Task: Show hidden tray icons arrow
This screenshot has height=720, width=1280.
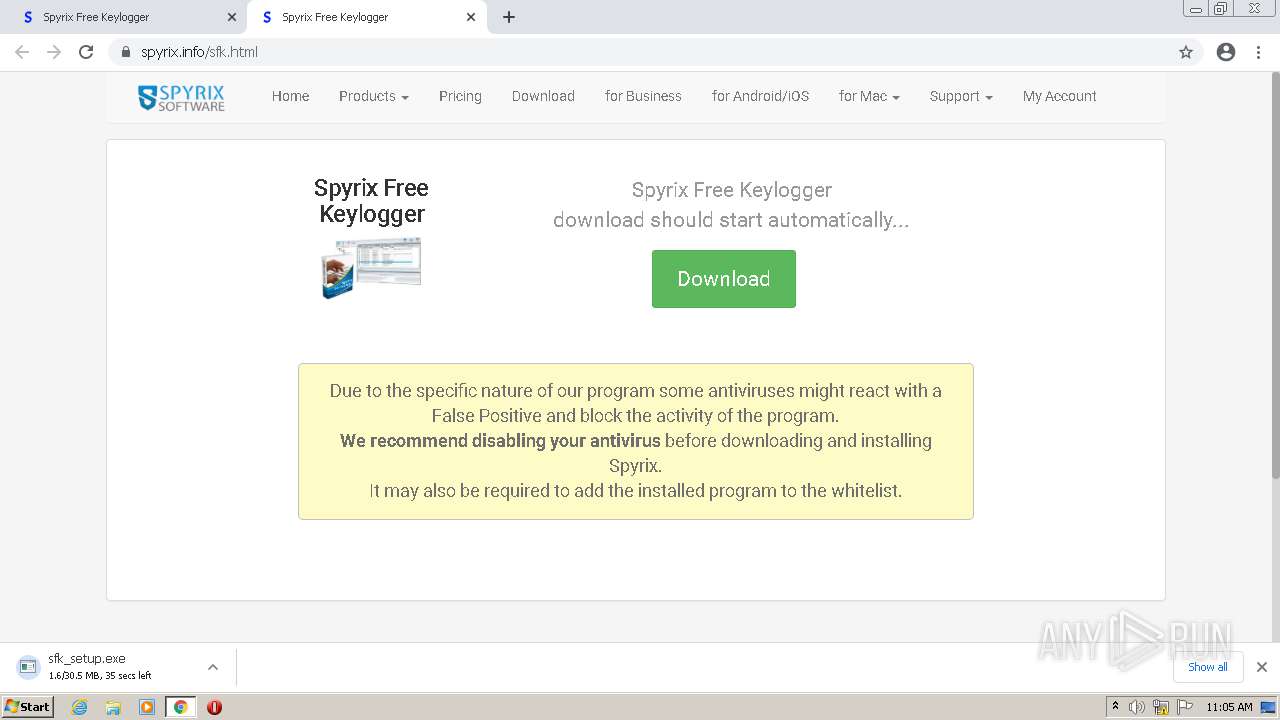Action: (1115, 707)
